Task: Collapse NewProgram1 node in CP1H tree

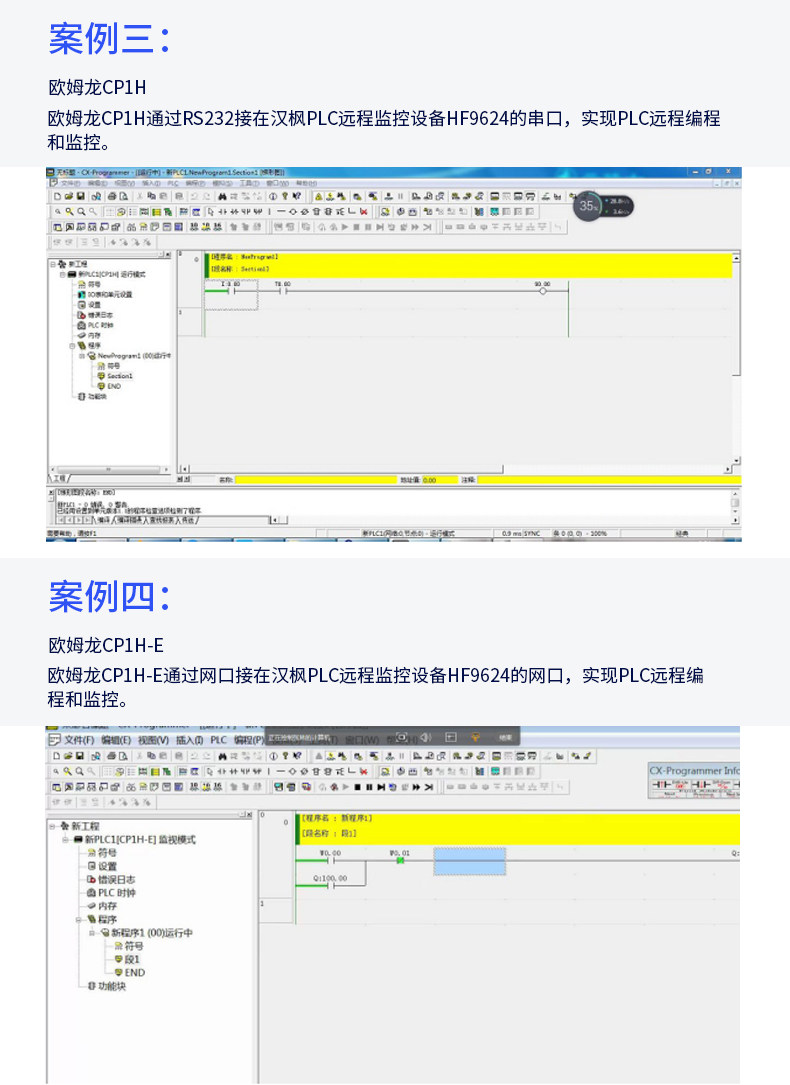Action: pos(82,356)
